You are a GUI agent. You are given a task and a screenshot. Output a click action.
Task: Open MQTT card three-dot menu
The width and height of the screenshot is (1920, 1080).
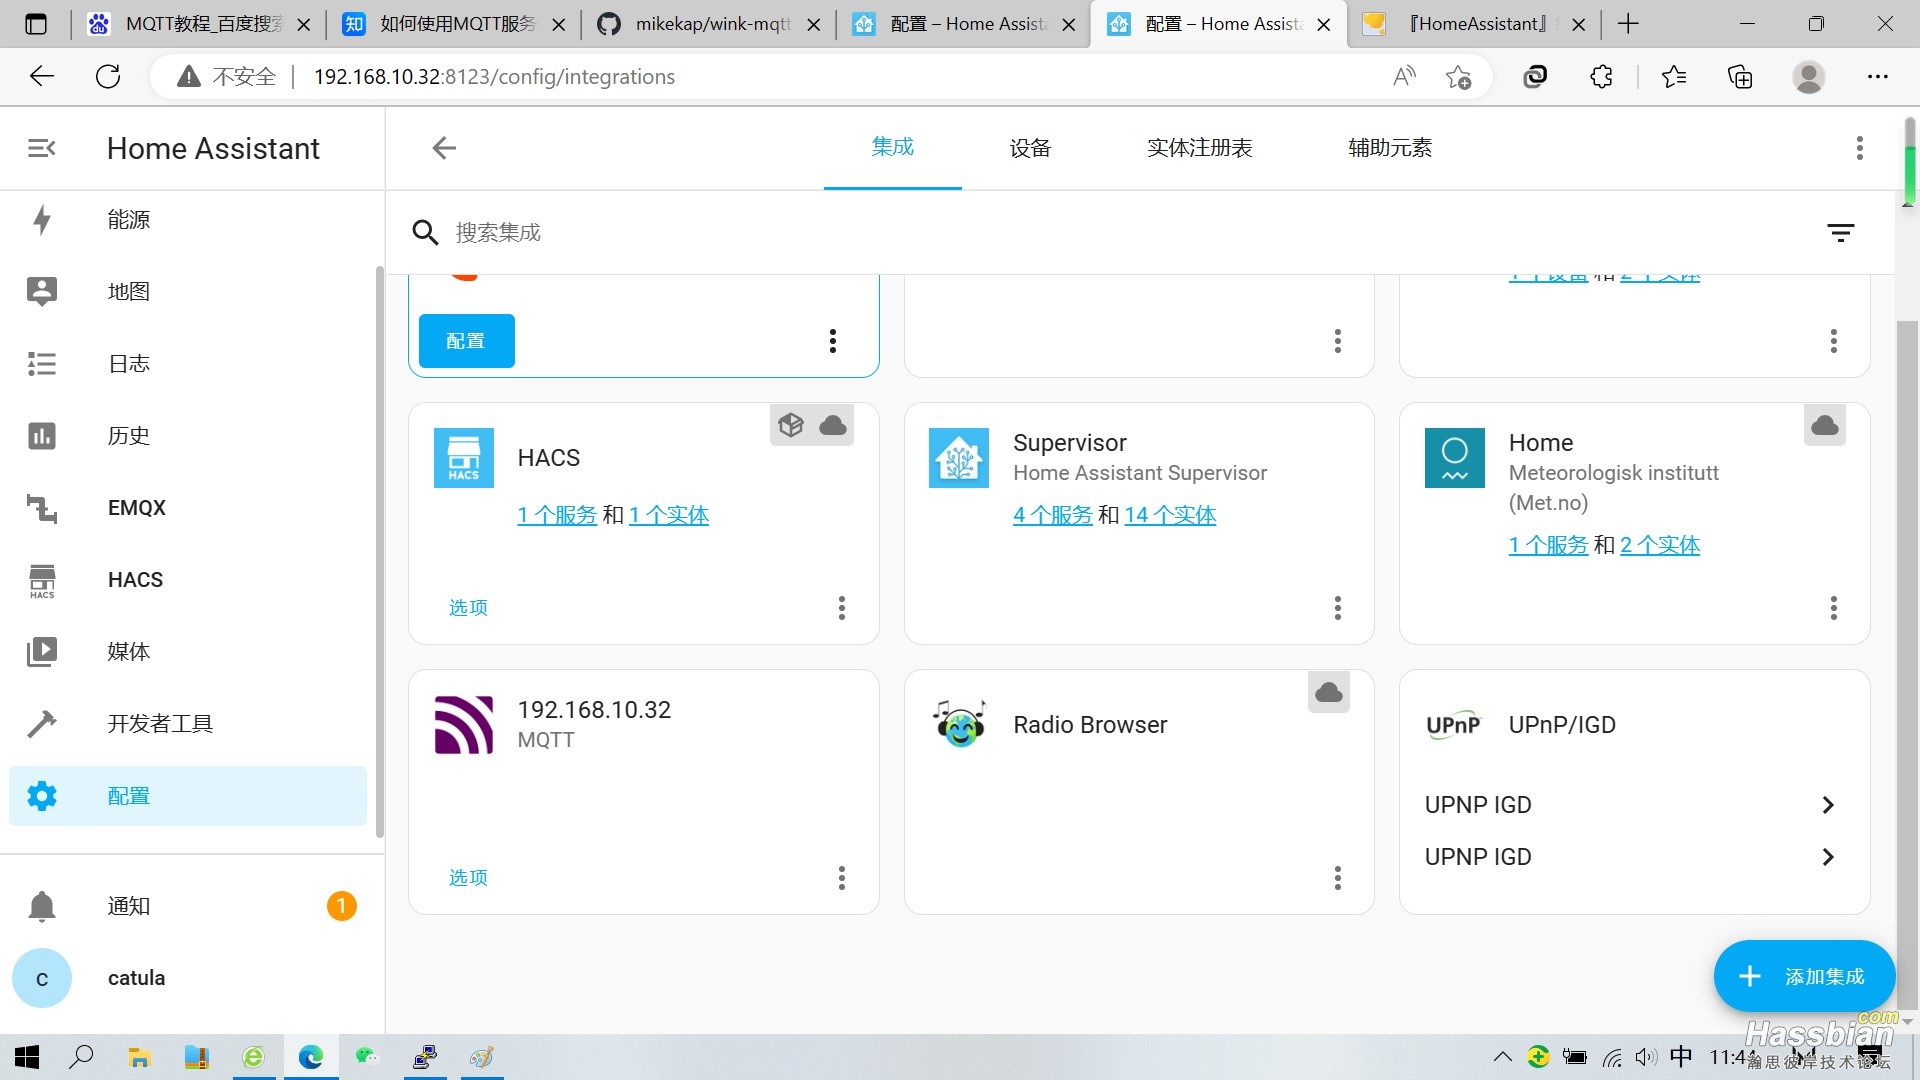(842, 878)
